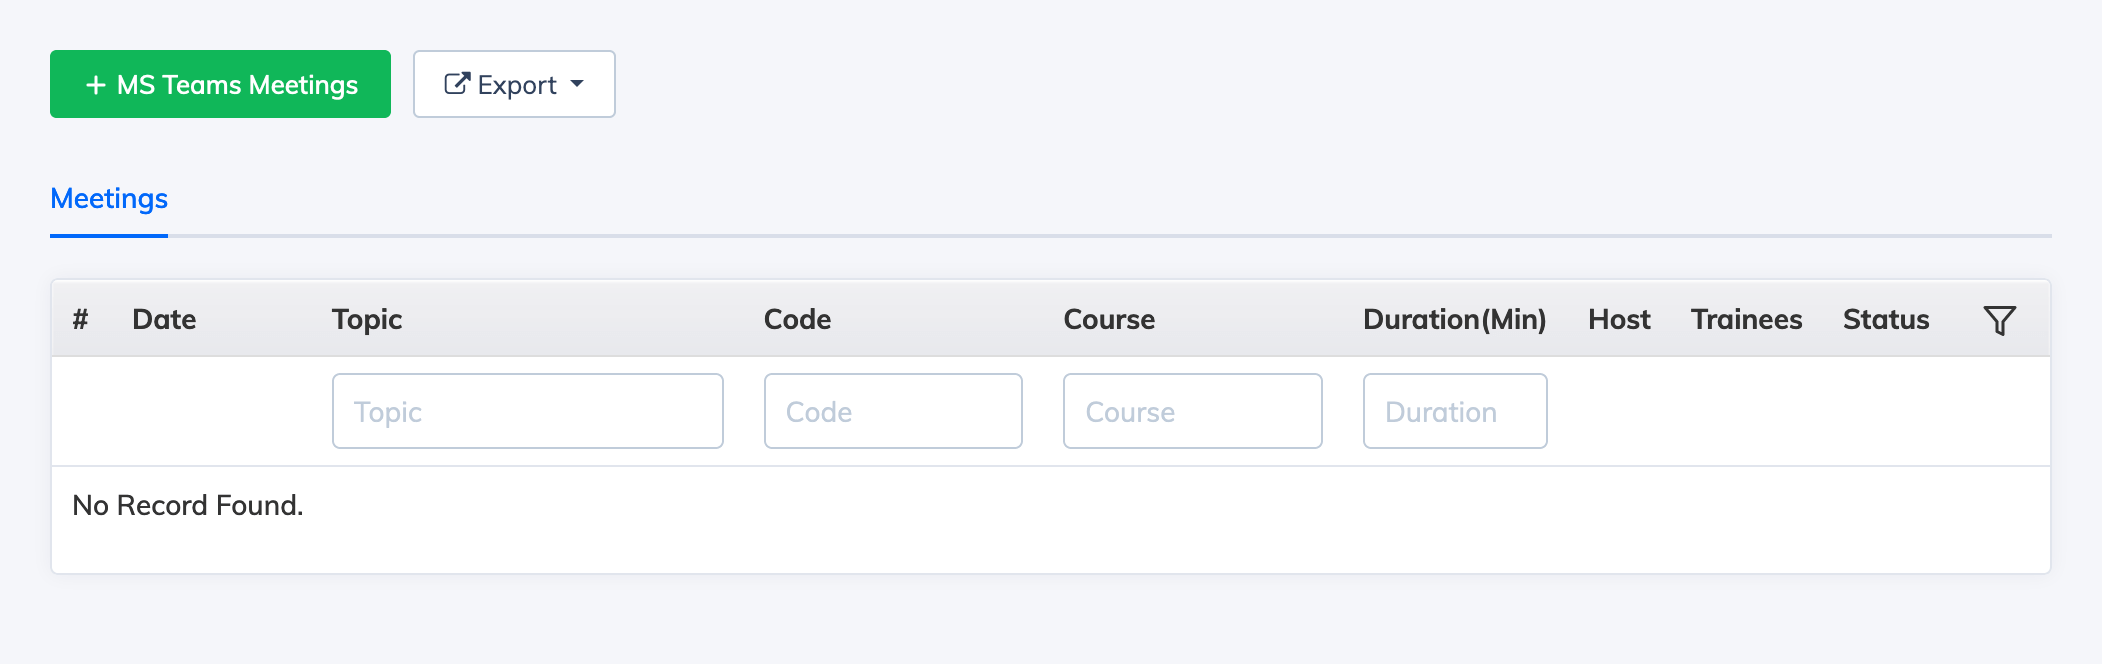Click the Duration(Min) column header
The height and width of the screenshot is (664, 2102).
[1454, 320]
